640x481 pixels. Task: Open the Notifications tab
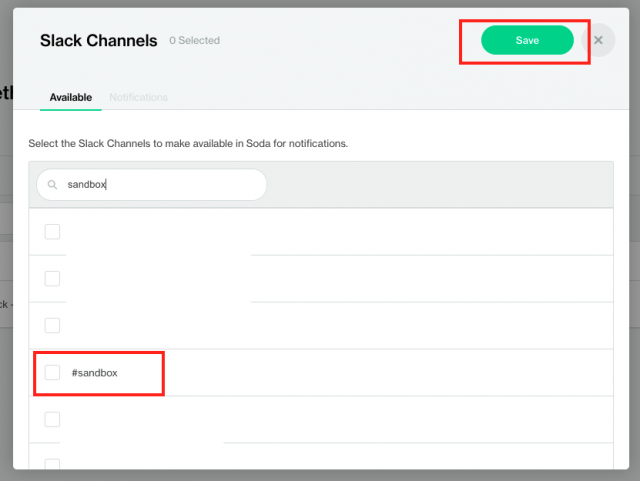pos(138,97)
